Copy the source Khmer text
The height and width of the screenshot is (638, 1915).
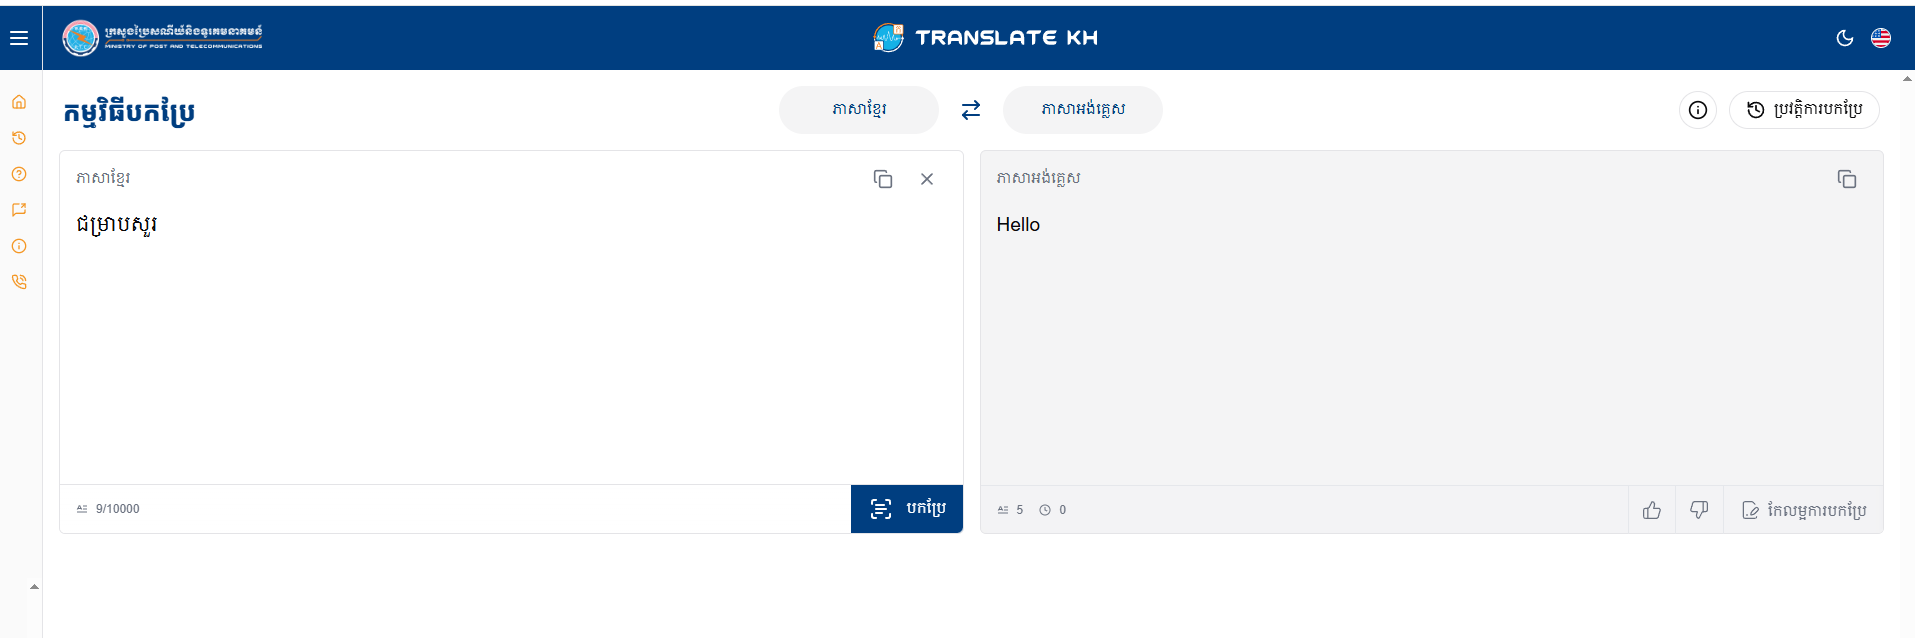coord(883,179)
